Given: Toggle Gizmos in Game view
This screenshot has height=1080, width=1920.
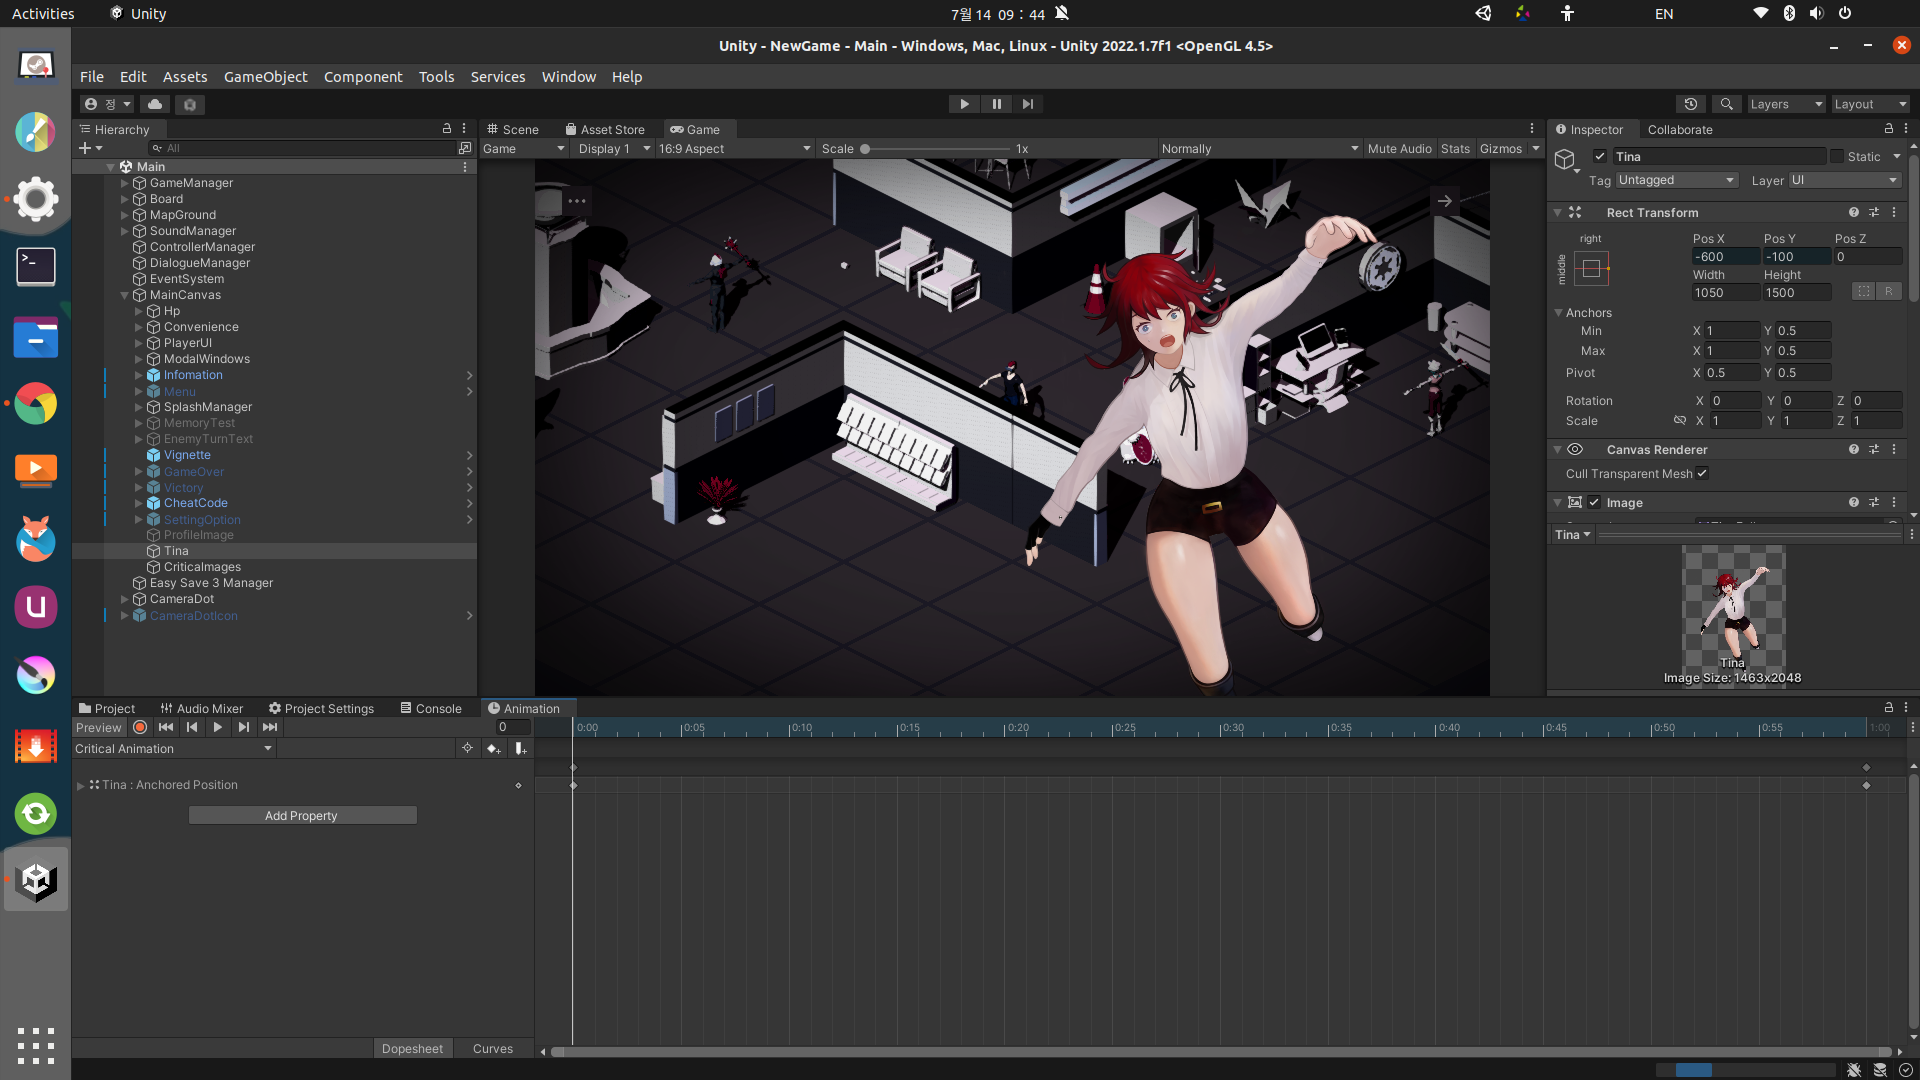Looking at the screenshot, I should point(1501,148).
